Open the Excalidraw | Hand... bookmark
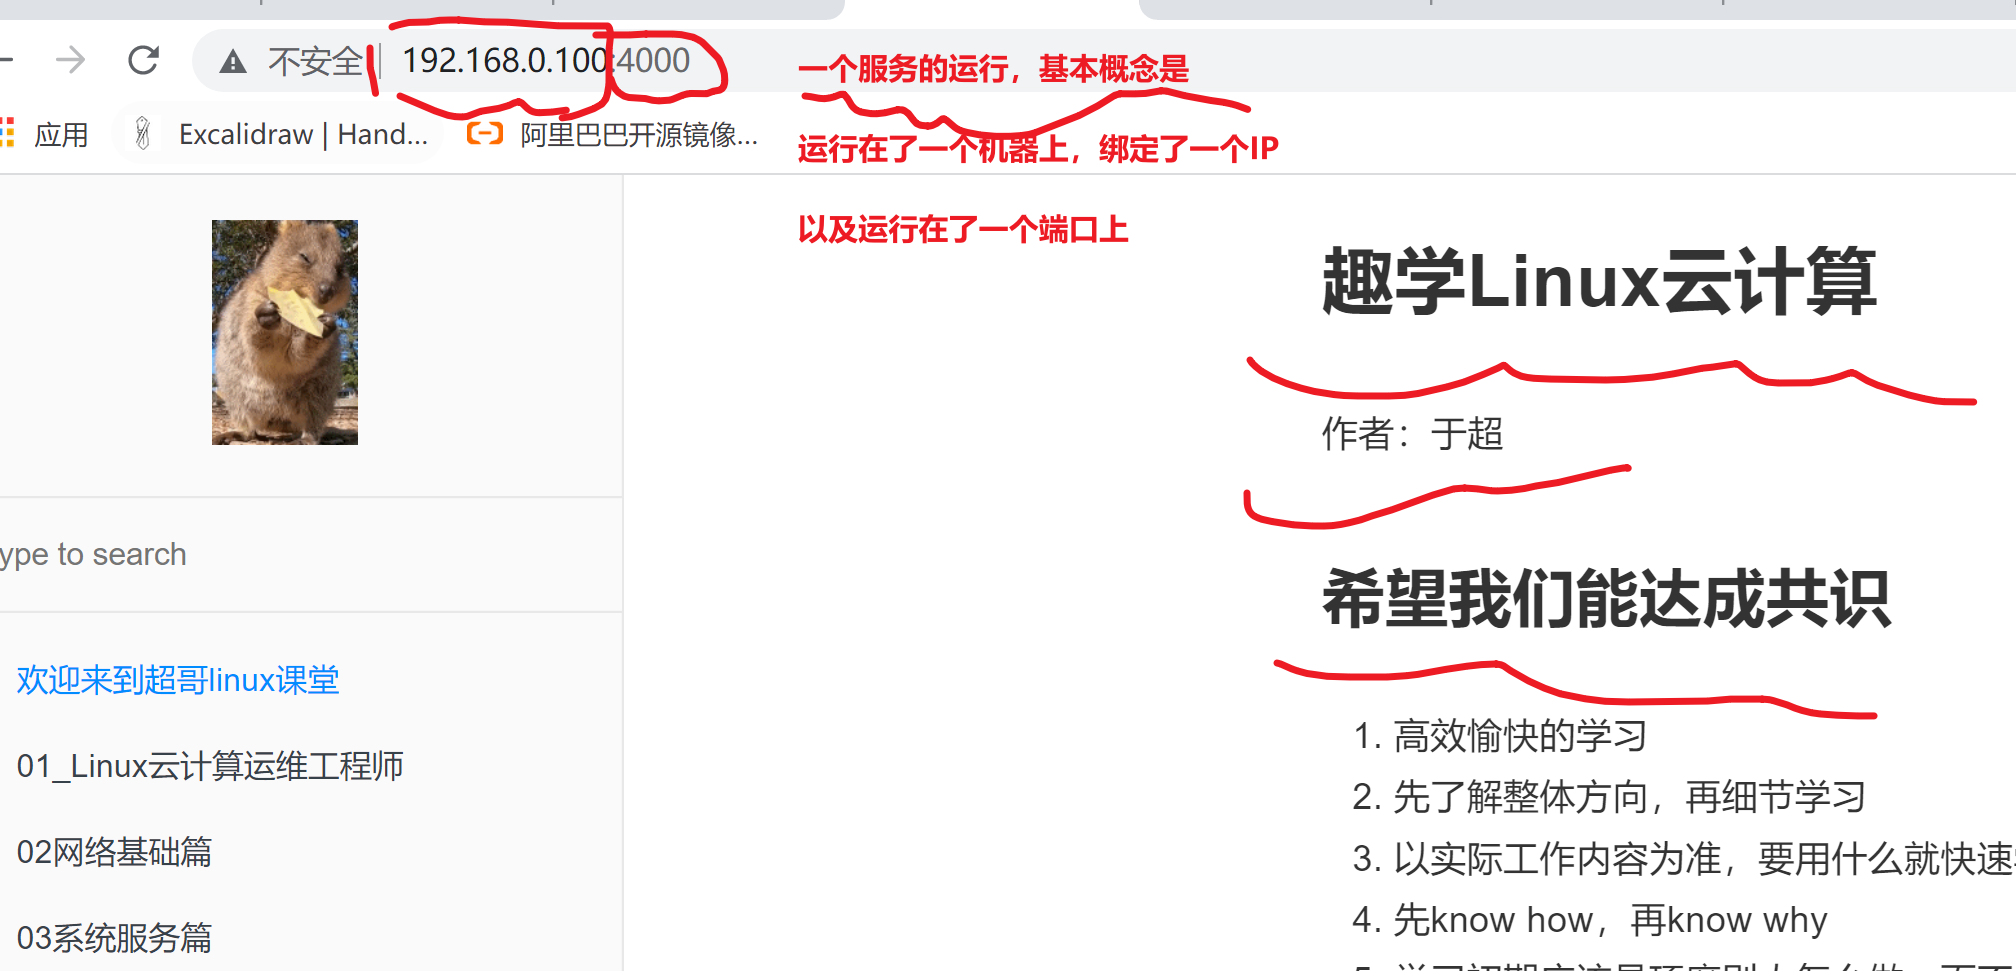The height and width of the screenshot is (971, 2016). [x=303, y=134]
